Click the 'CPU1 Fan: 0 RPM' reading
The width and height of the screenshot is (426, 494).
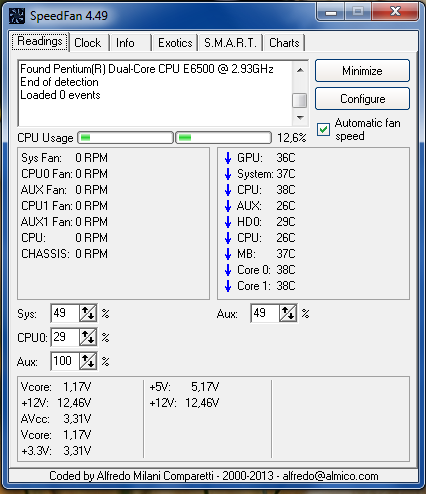64,206
